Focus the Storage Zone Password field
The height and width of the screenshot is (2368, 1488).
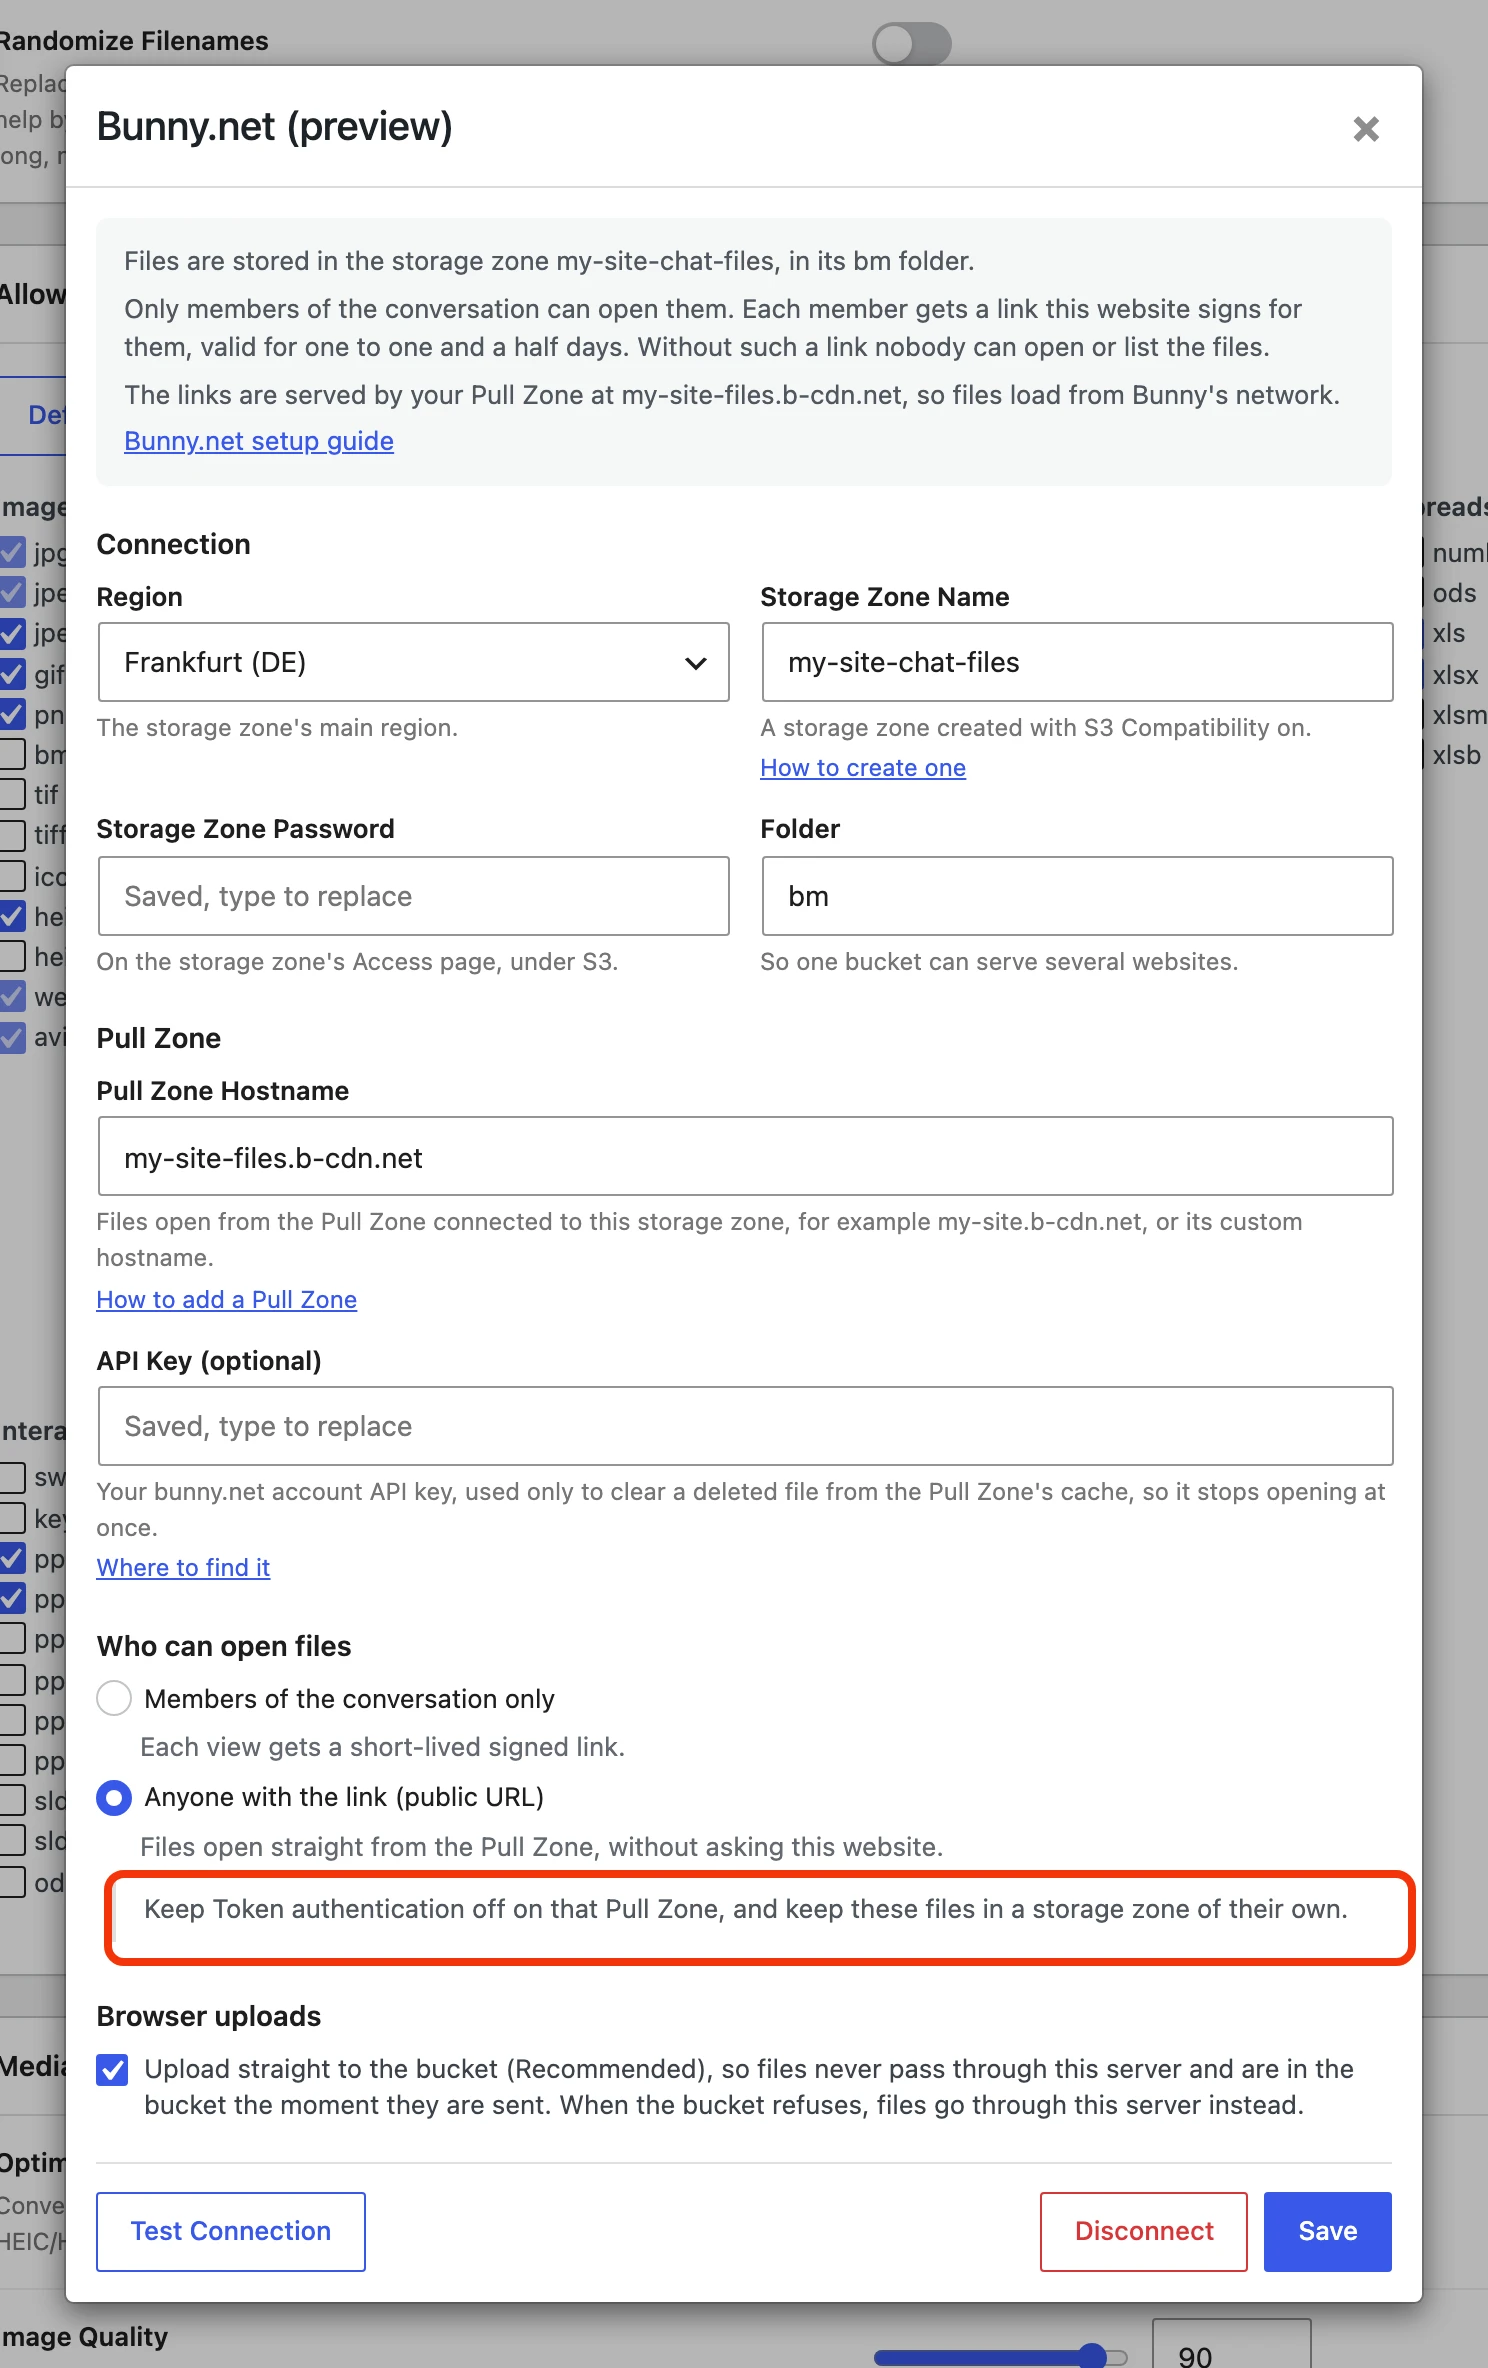click(414, 896)
